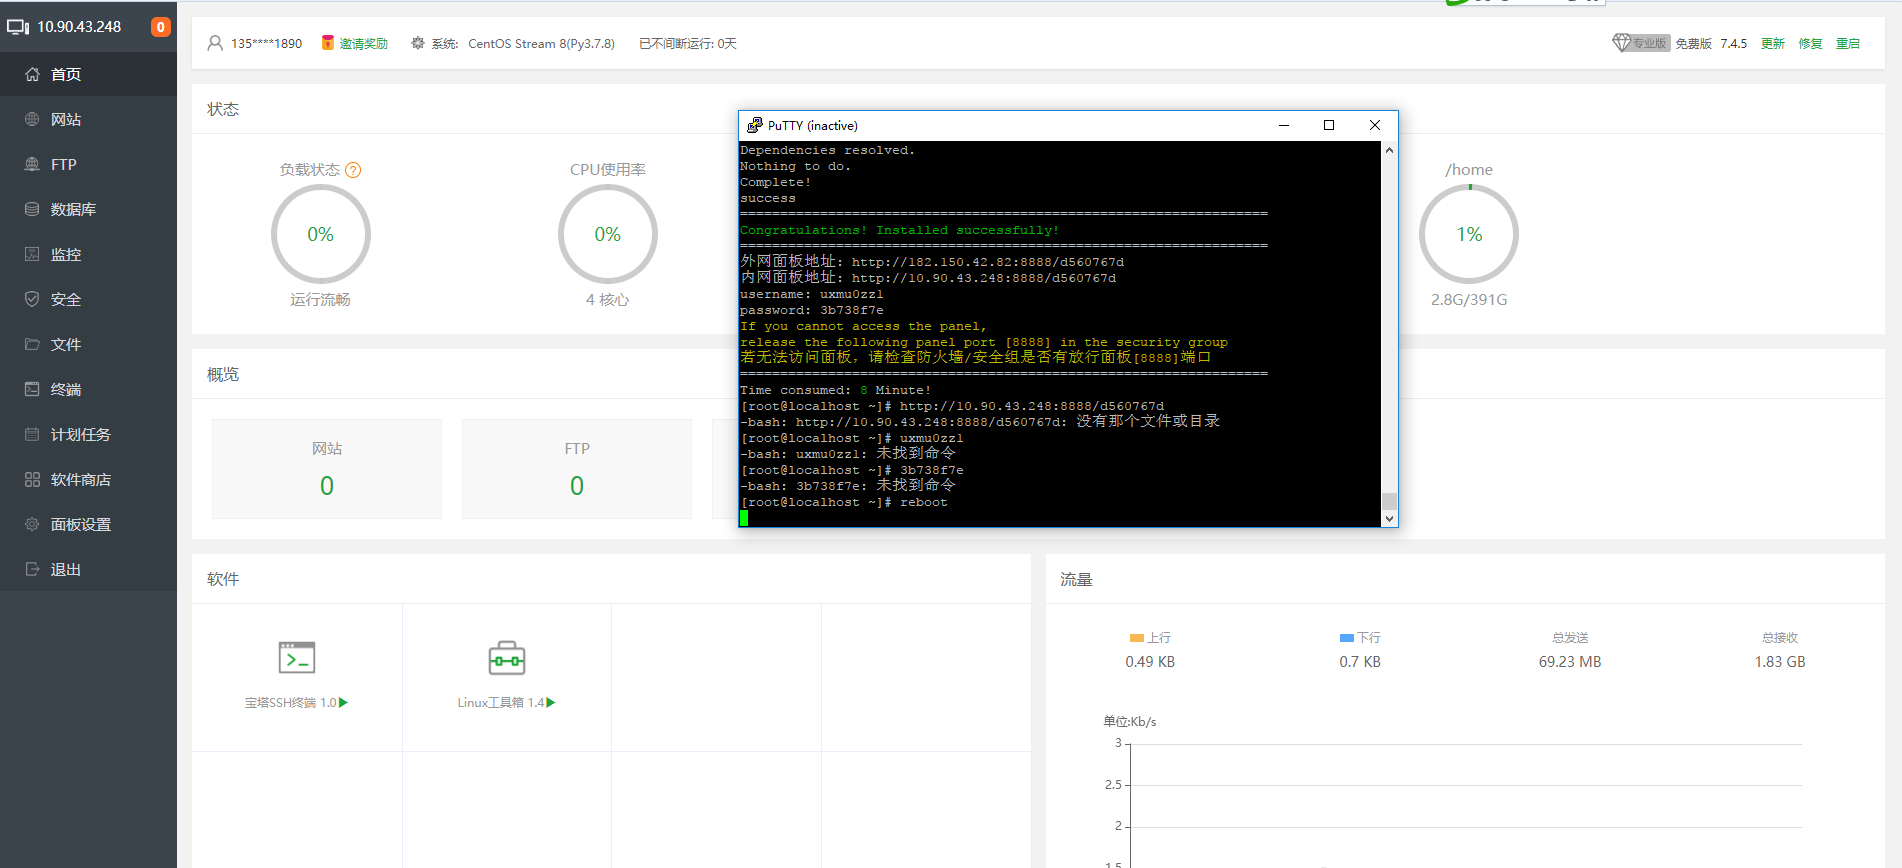Click the CentOS Stream 8(Py3.7.8) system text

(542, 44)
